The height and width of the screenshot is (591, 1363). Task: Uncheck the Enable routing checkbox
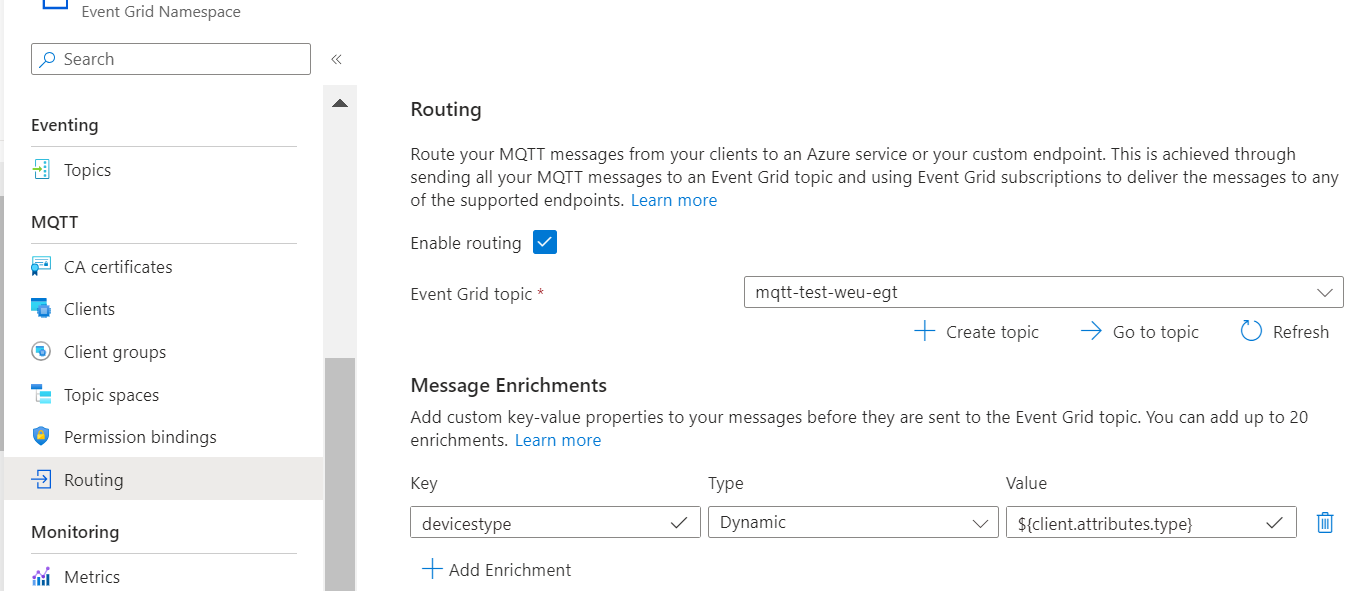[x=545, y=243]
